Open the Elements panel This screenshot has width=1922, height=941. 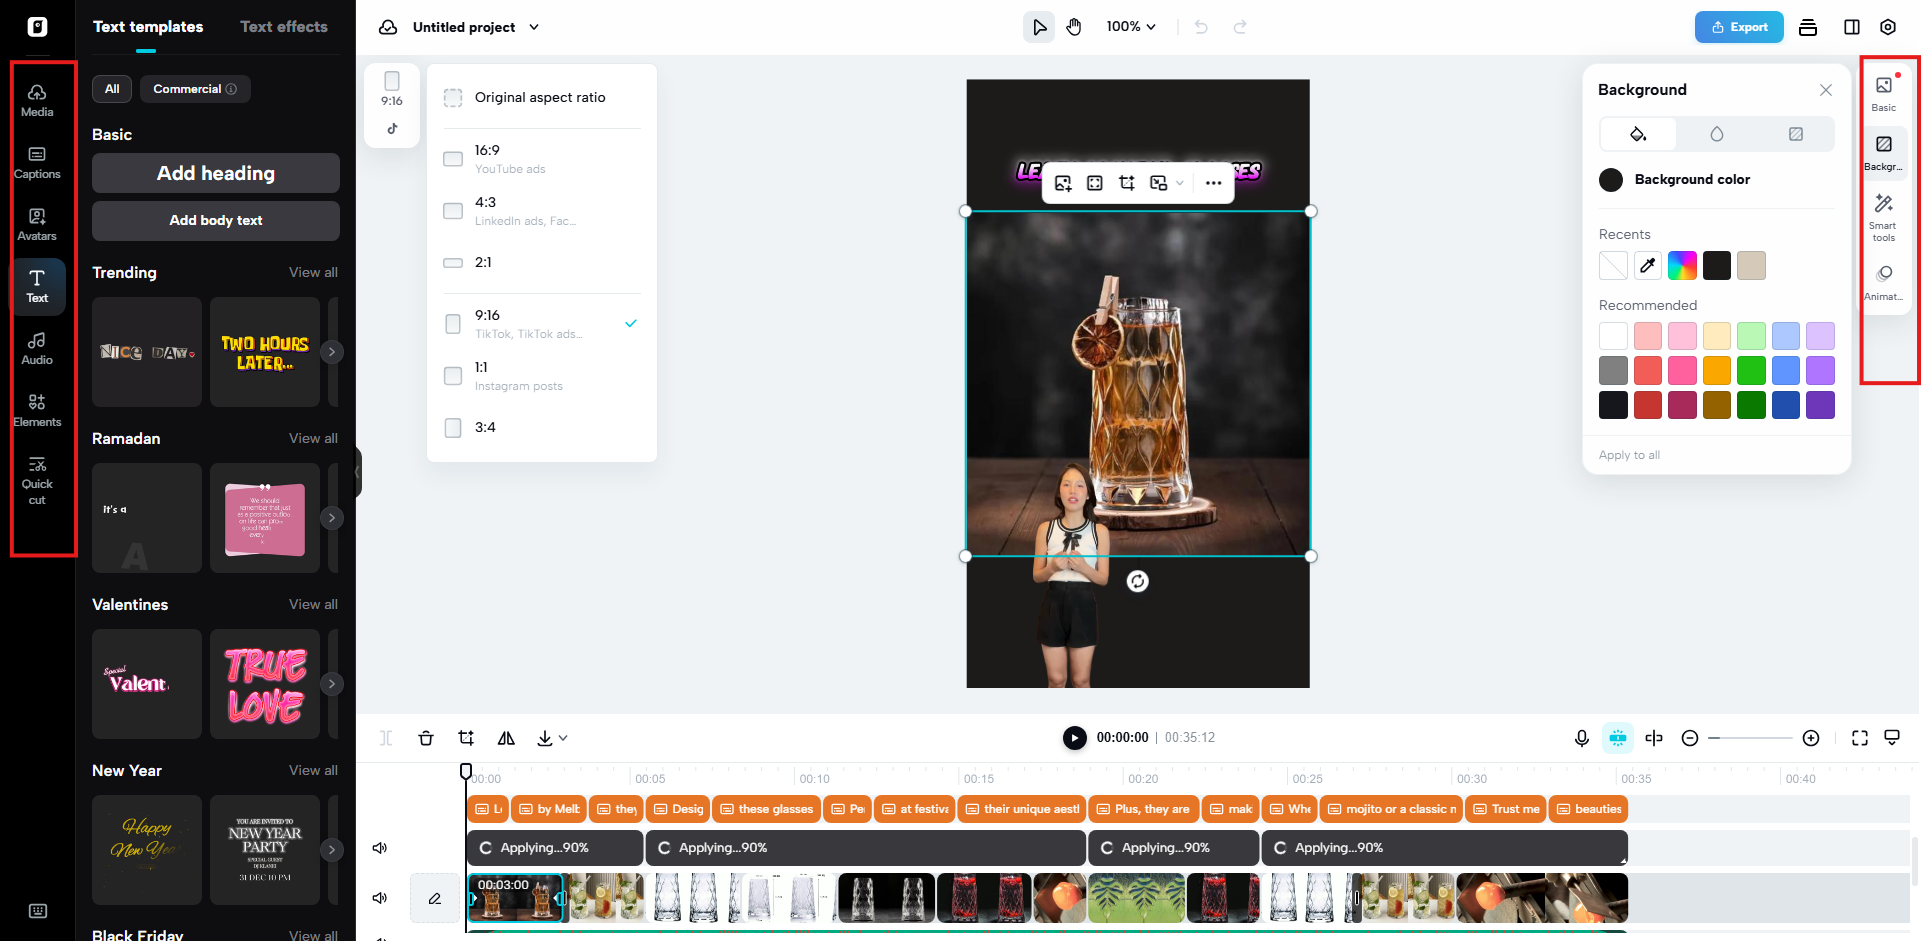pos(37,408)
